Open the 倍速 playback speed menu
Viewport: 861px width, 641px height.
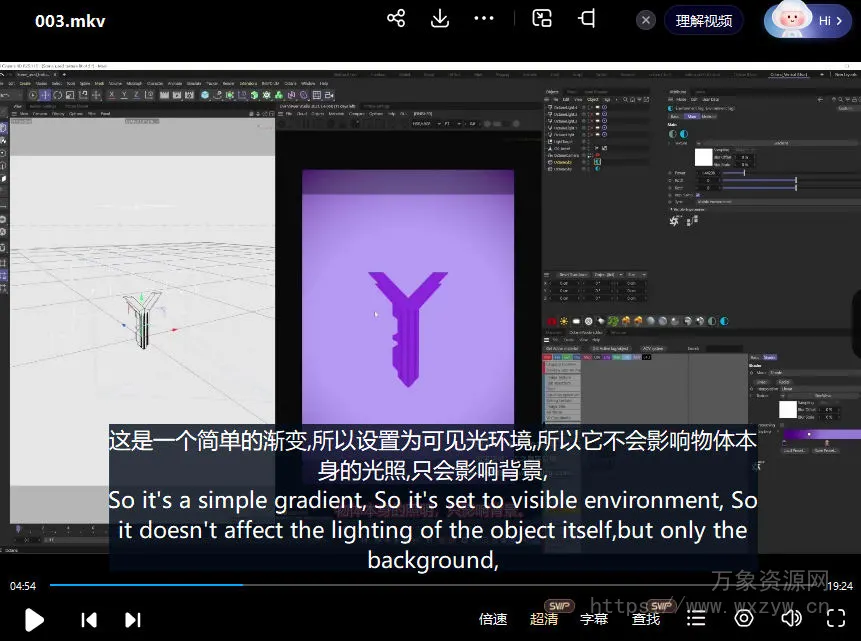point(493,620)
